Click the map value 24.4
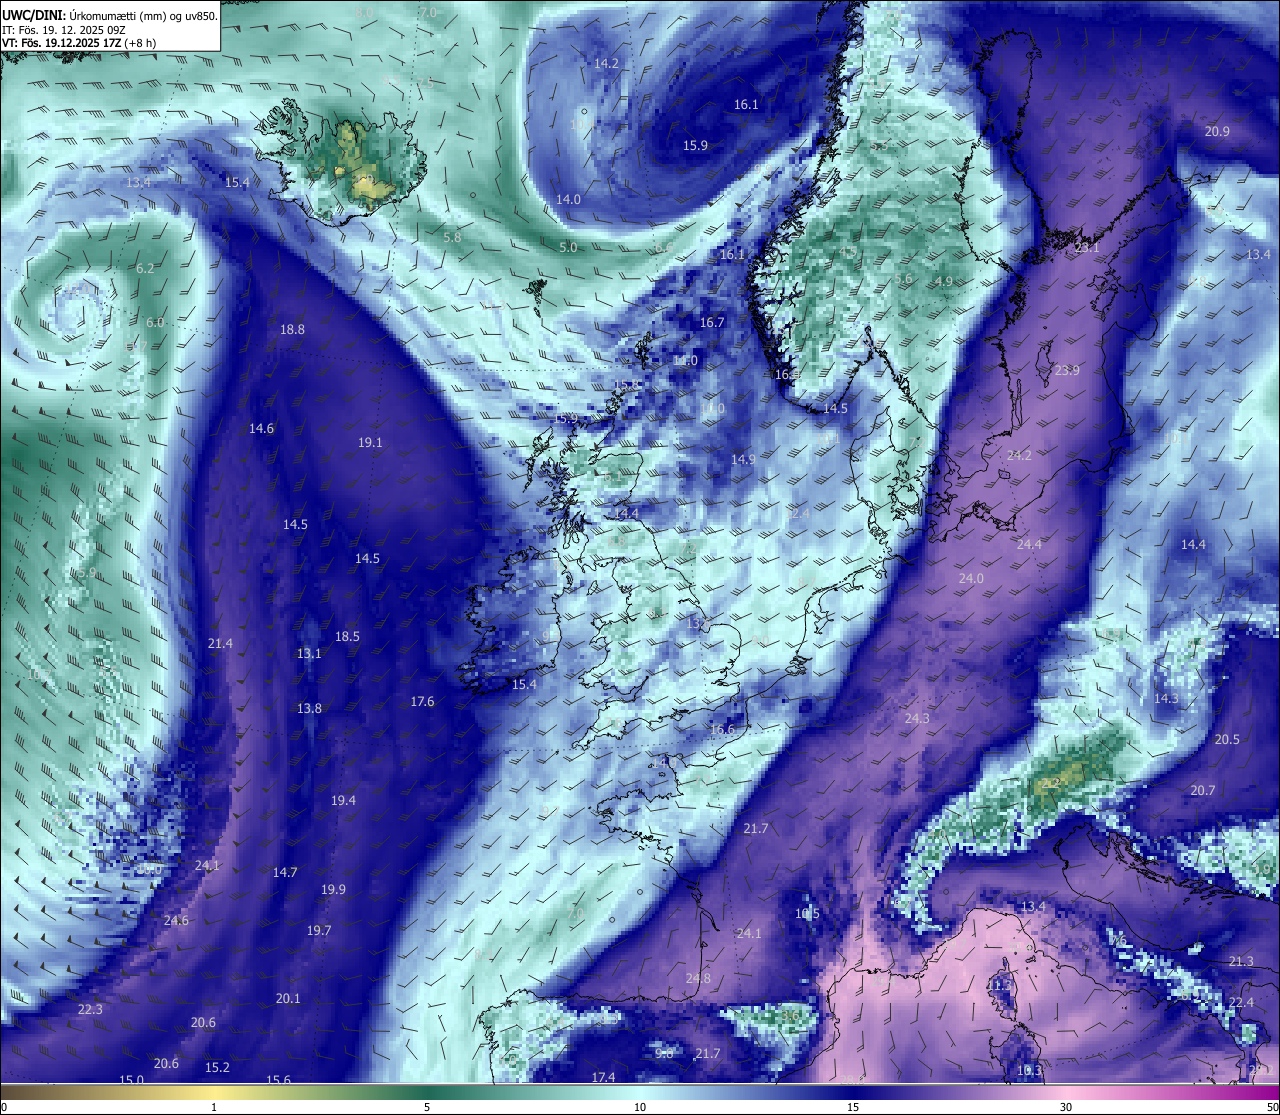The width and height of the screenshot is (1280, 1115). pos(1029,544)
